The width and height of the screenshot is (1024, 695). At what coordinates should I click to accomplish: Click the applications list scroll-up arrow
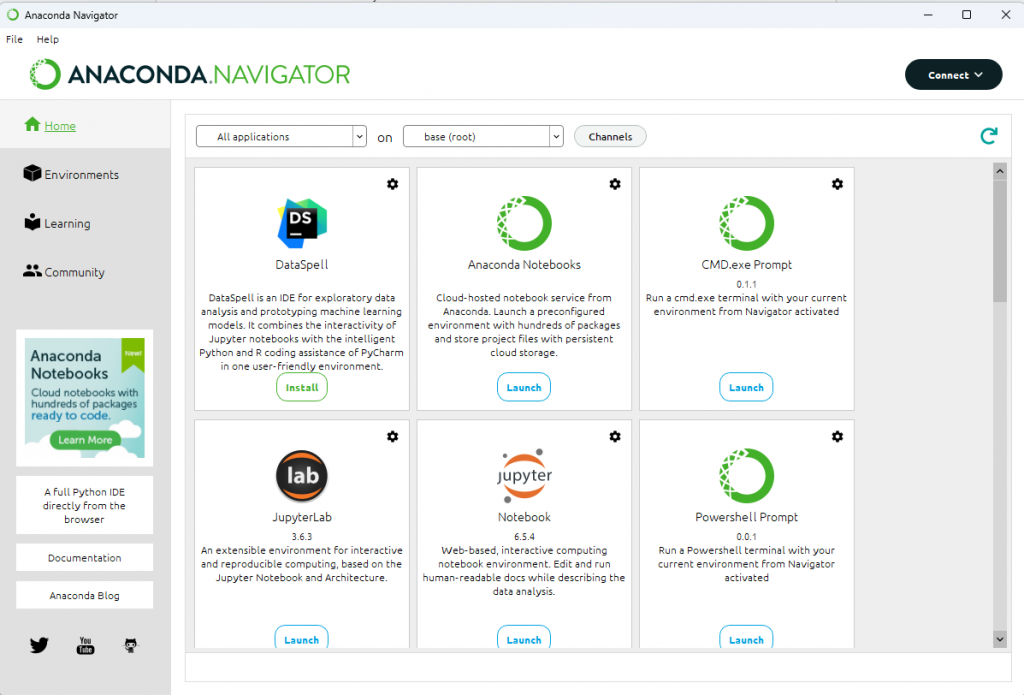pyautogui.click(x=1000, y=171)
